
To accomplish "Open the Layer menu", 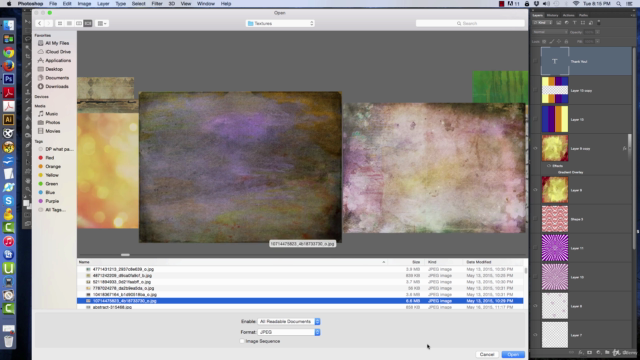I will [x=103, y=4].
